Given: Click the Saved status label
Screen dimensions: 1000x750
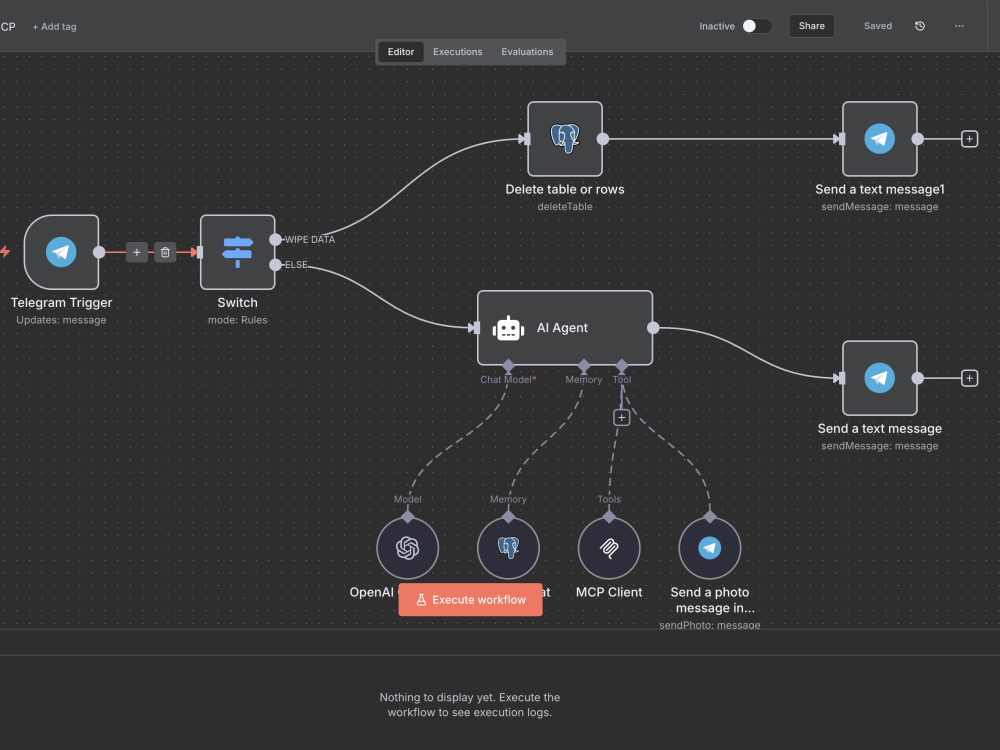Looking at the screenshot, I should (x=878, y=26).
